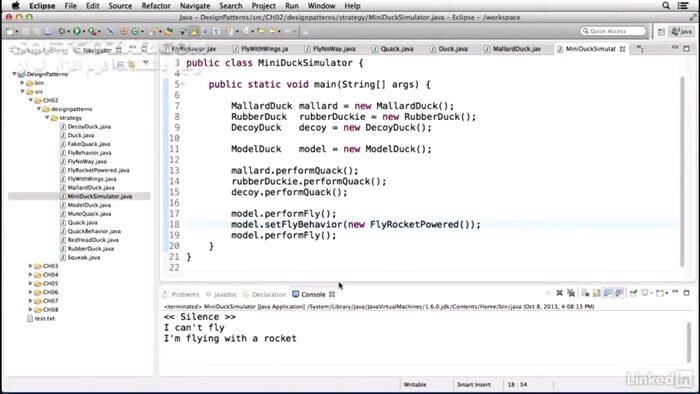Close the MiniDuckSimulator editor tab

622,49
